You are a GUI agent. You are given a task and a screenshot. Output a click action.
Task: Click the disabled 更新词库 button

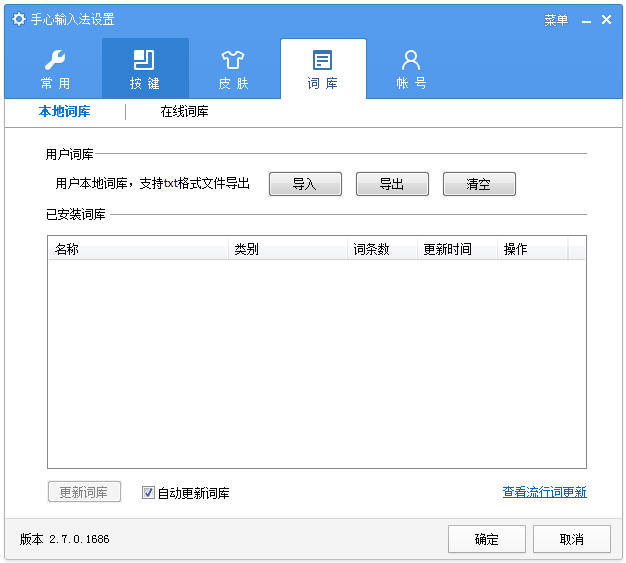click(84, 492)
